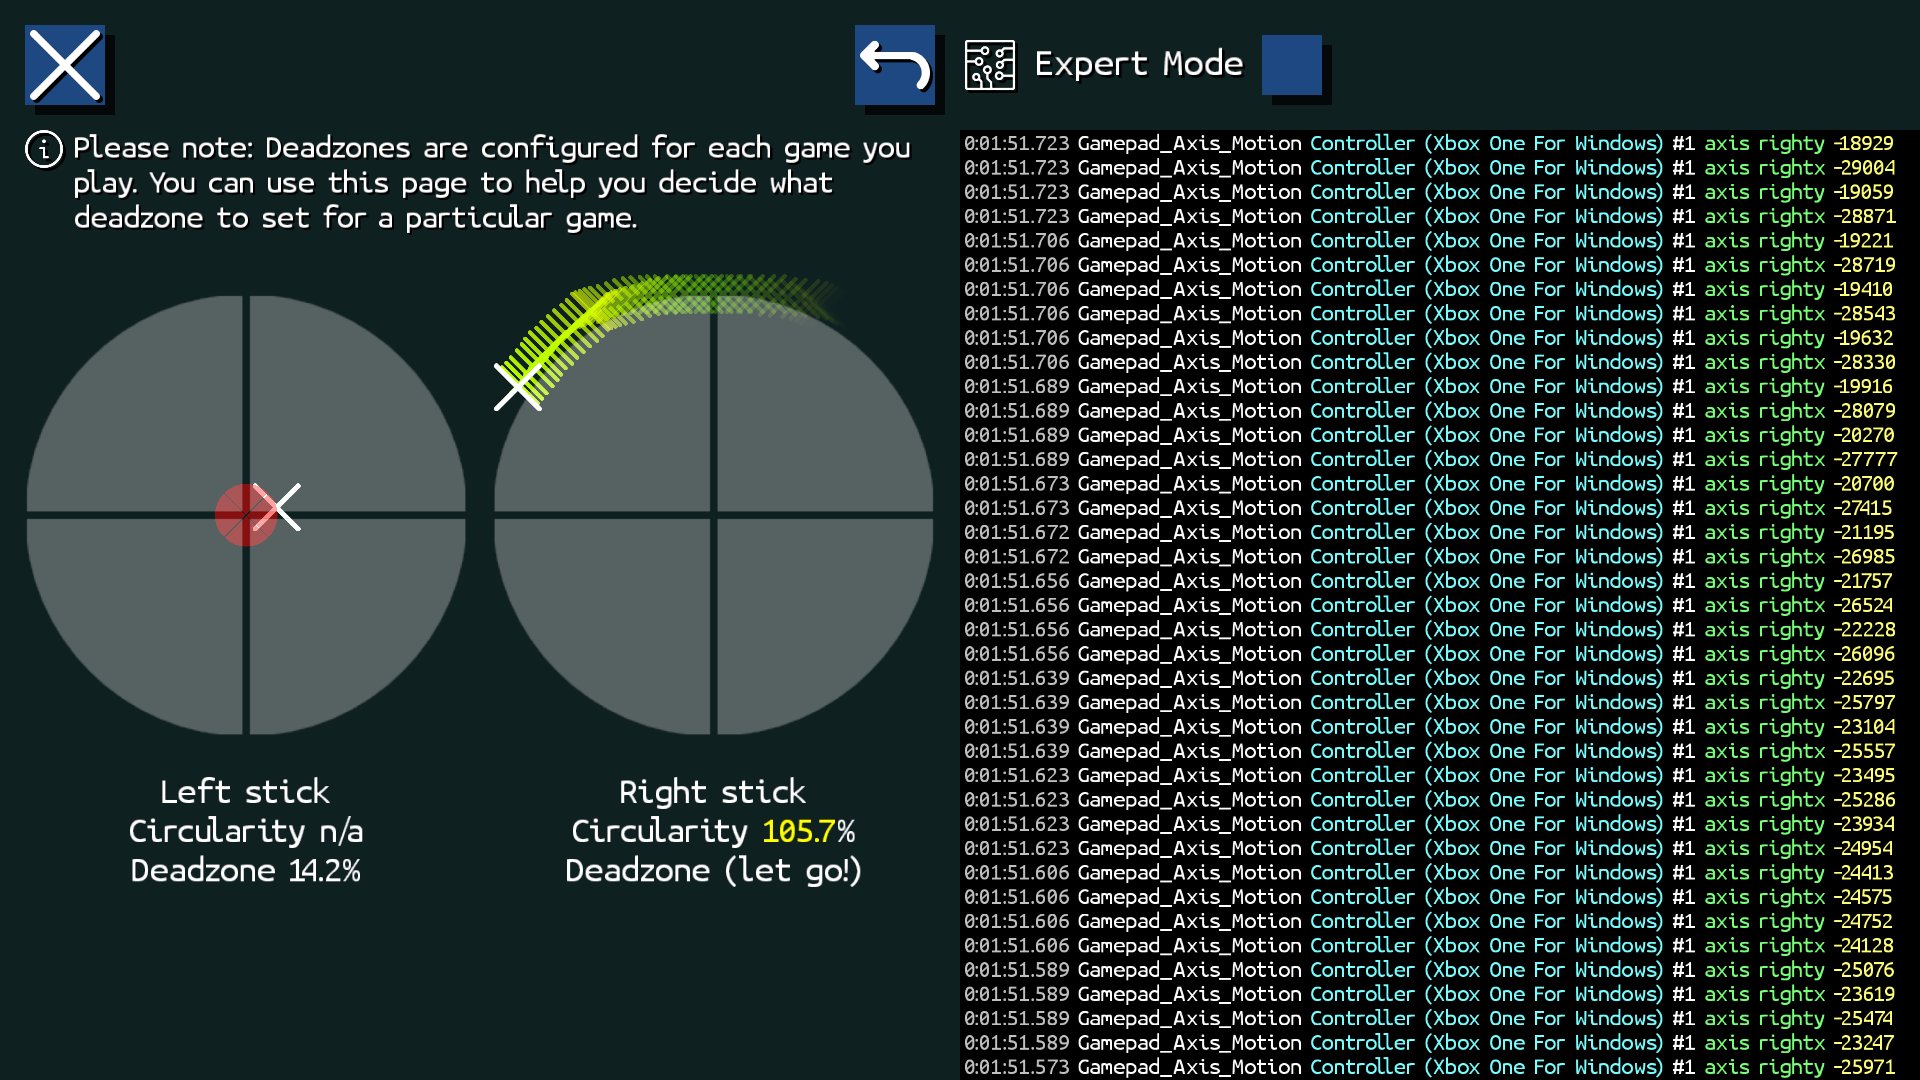Click the right stick circular gauge
This screenshot has width=1920, height=1080.
pos(820,620)
